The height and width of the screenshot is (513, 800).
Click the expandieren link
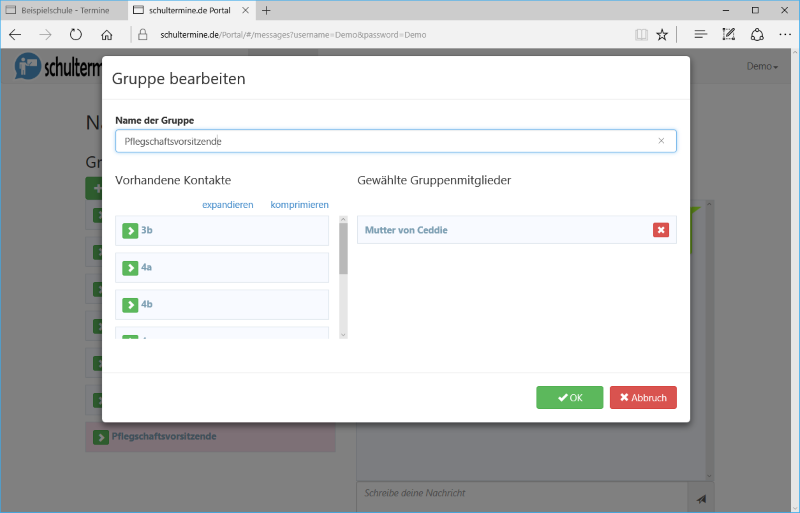227,205
